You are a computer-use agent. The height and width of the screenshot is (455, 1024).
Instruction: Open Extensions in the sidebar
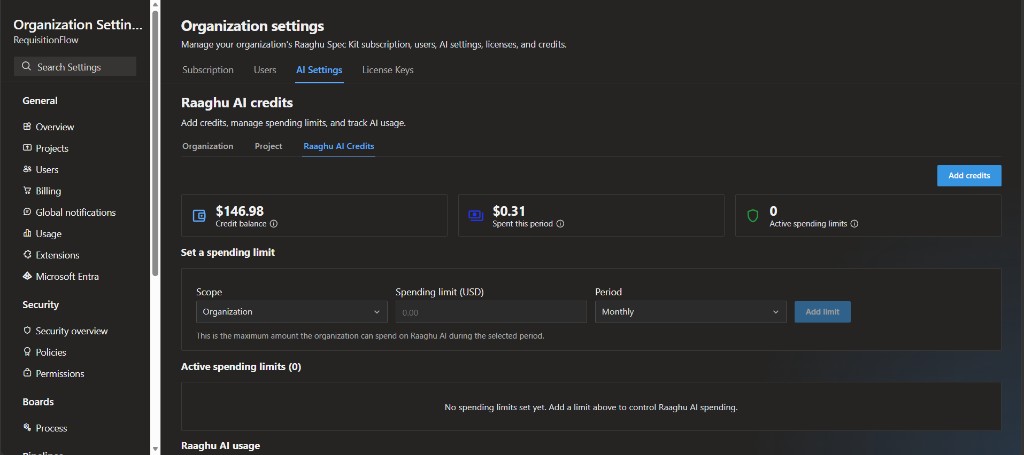[x=57, y=255]
